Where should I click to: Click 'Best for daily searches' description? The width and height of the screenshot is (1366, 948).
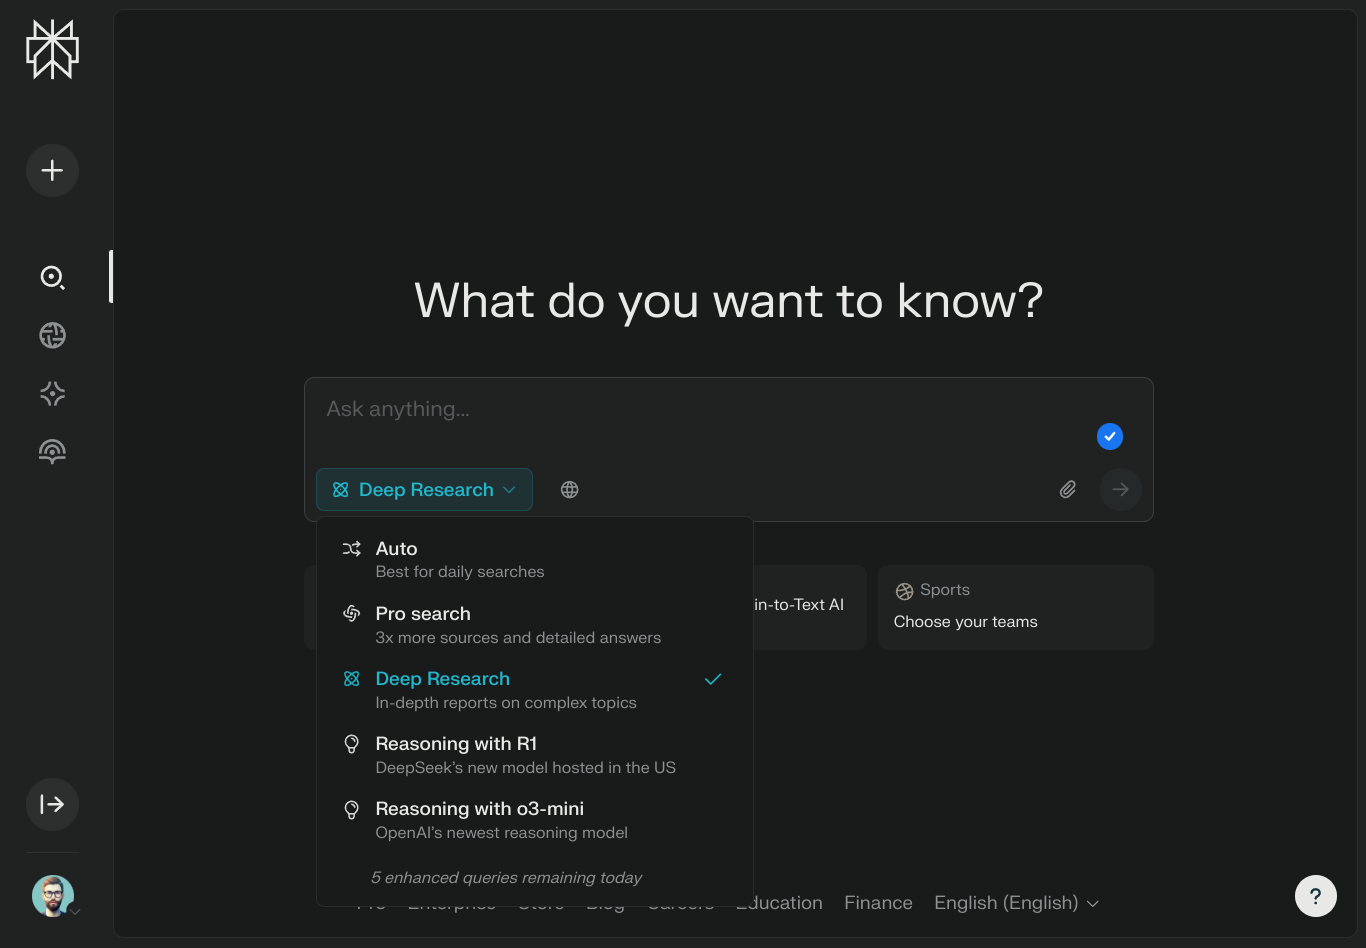(x=460, y=572)
